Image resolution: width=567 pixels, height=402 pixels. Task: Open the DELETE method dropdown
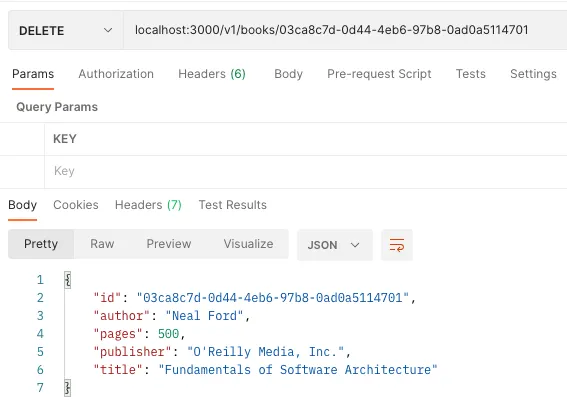coord(65,30)
